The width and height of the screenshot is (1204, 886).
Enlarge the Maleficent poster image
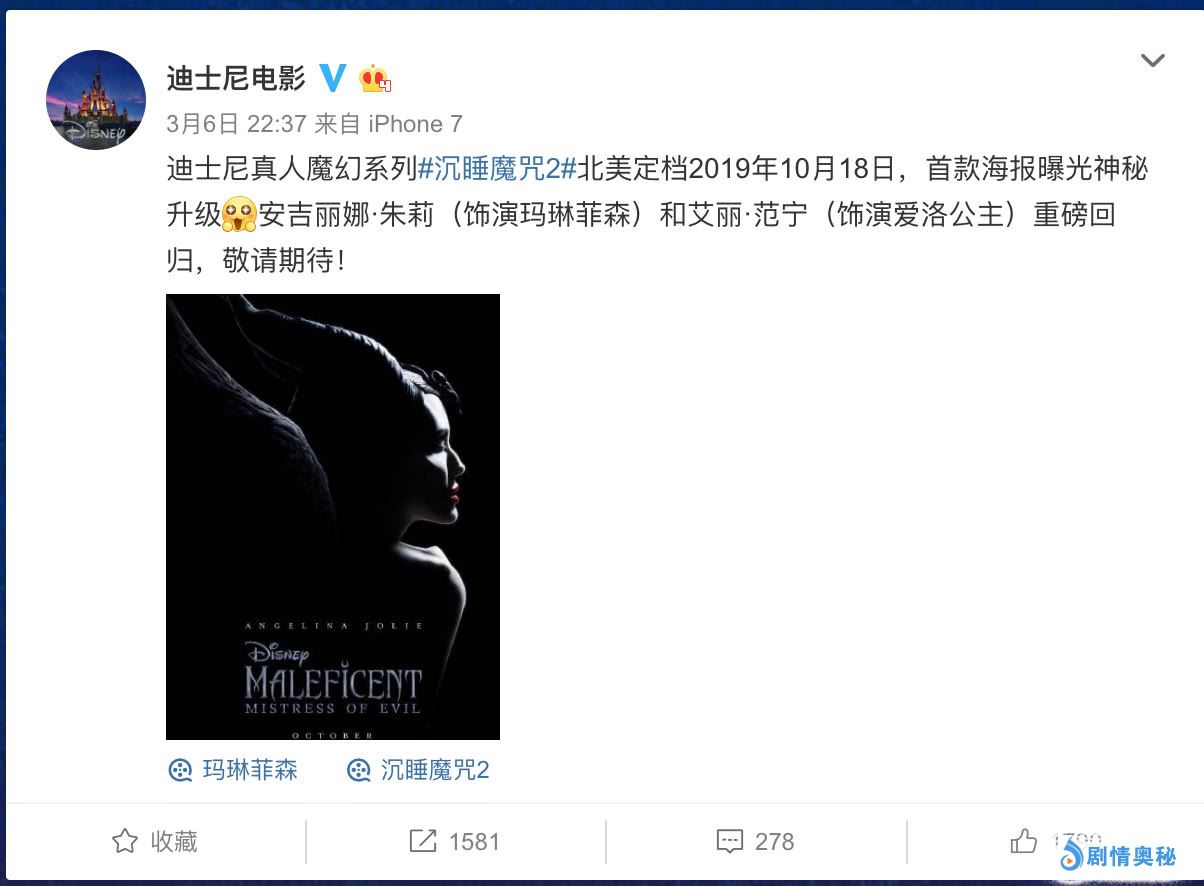point(333,517)
